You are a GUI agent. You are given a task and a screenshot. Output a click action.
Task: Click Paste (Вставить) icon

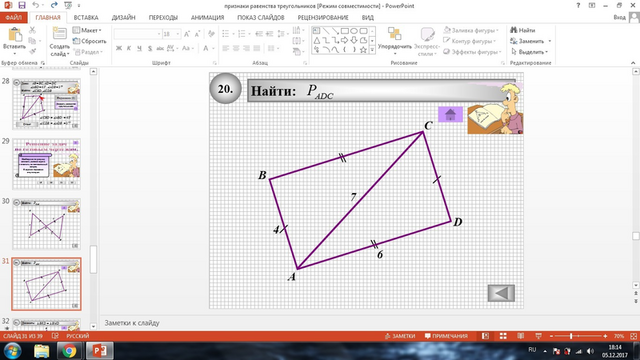click(14, 41)
